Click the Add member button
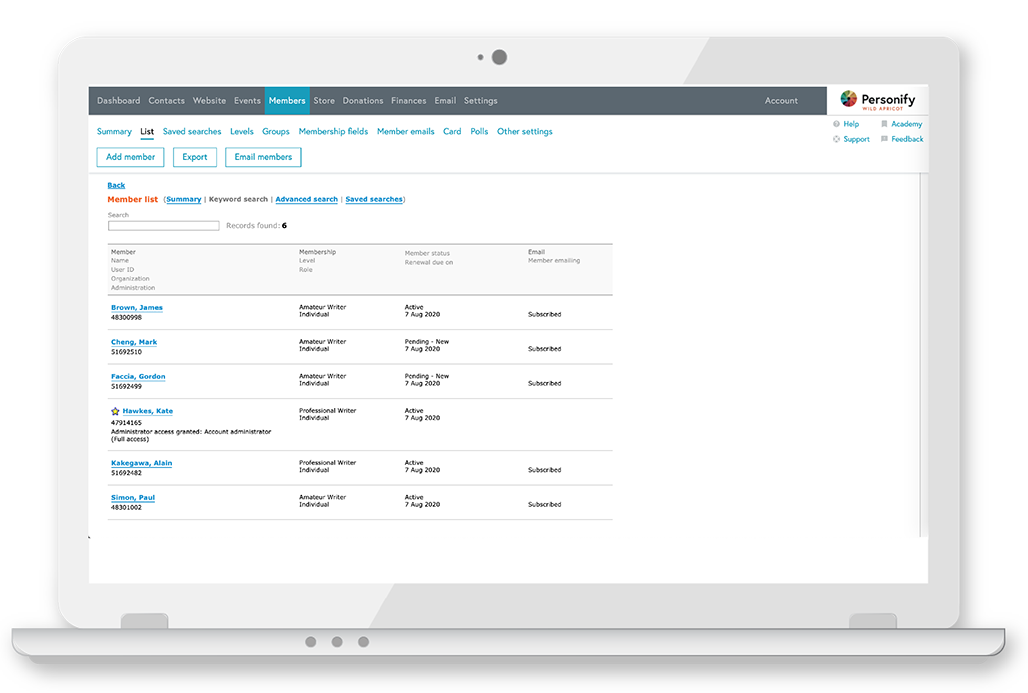Viewport: 1028px width, 693px height. pos(130,157)
